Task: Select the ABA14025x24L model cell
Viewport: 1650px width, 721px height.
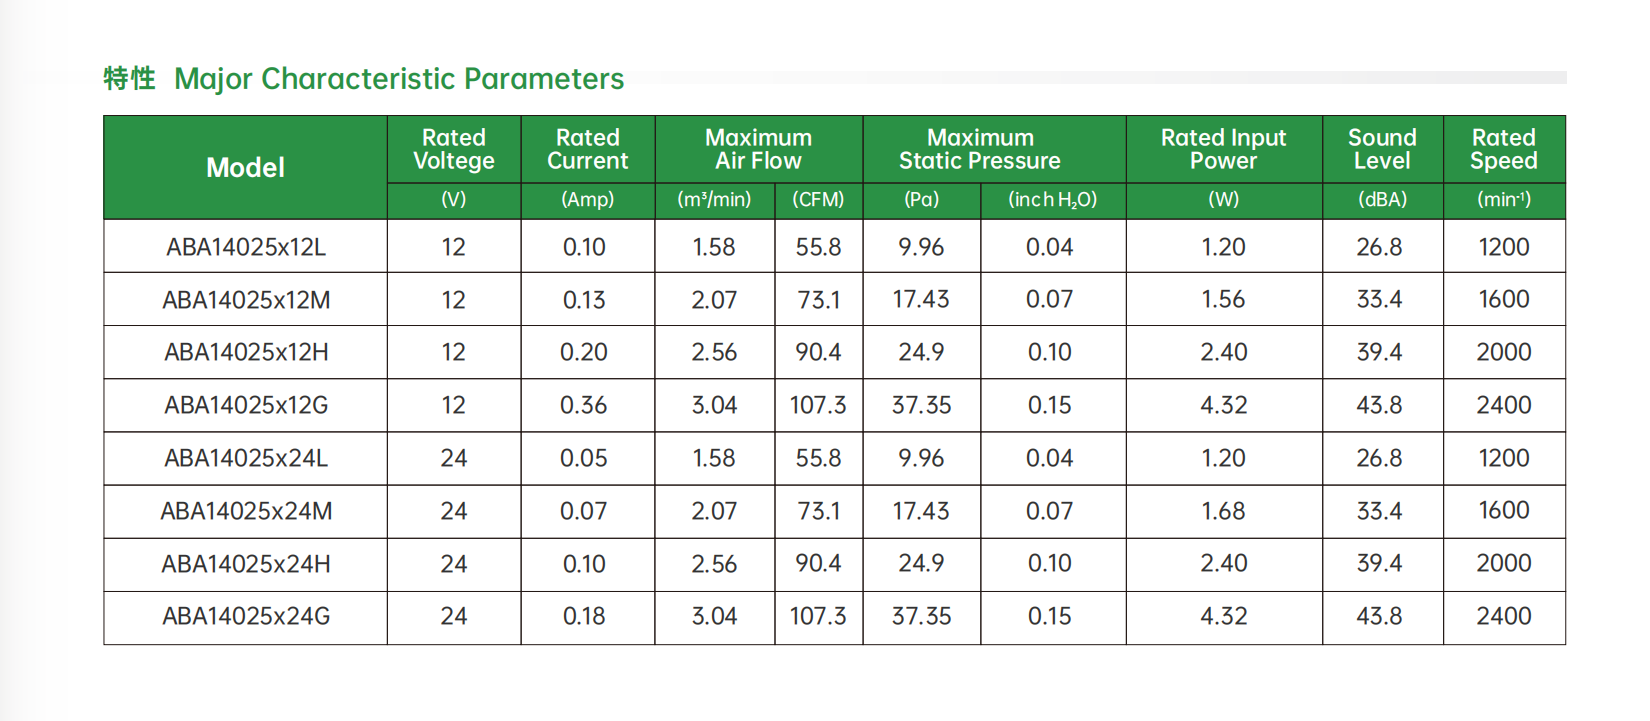Action: (x=246, y=458)
